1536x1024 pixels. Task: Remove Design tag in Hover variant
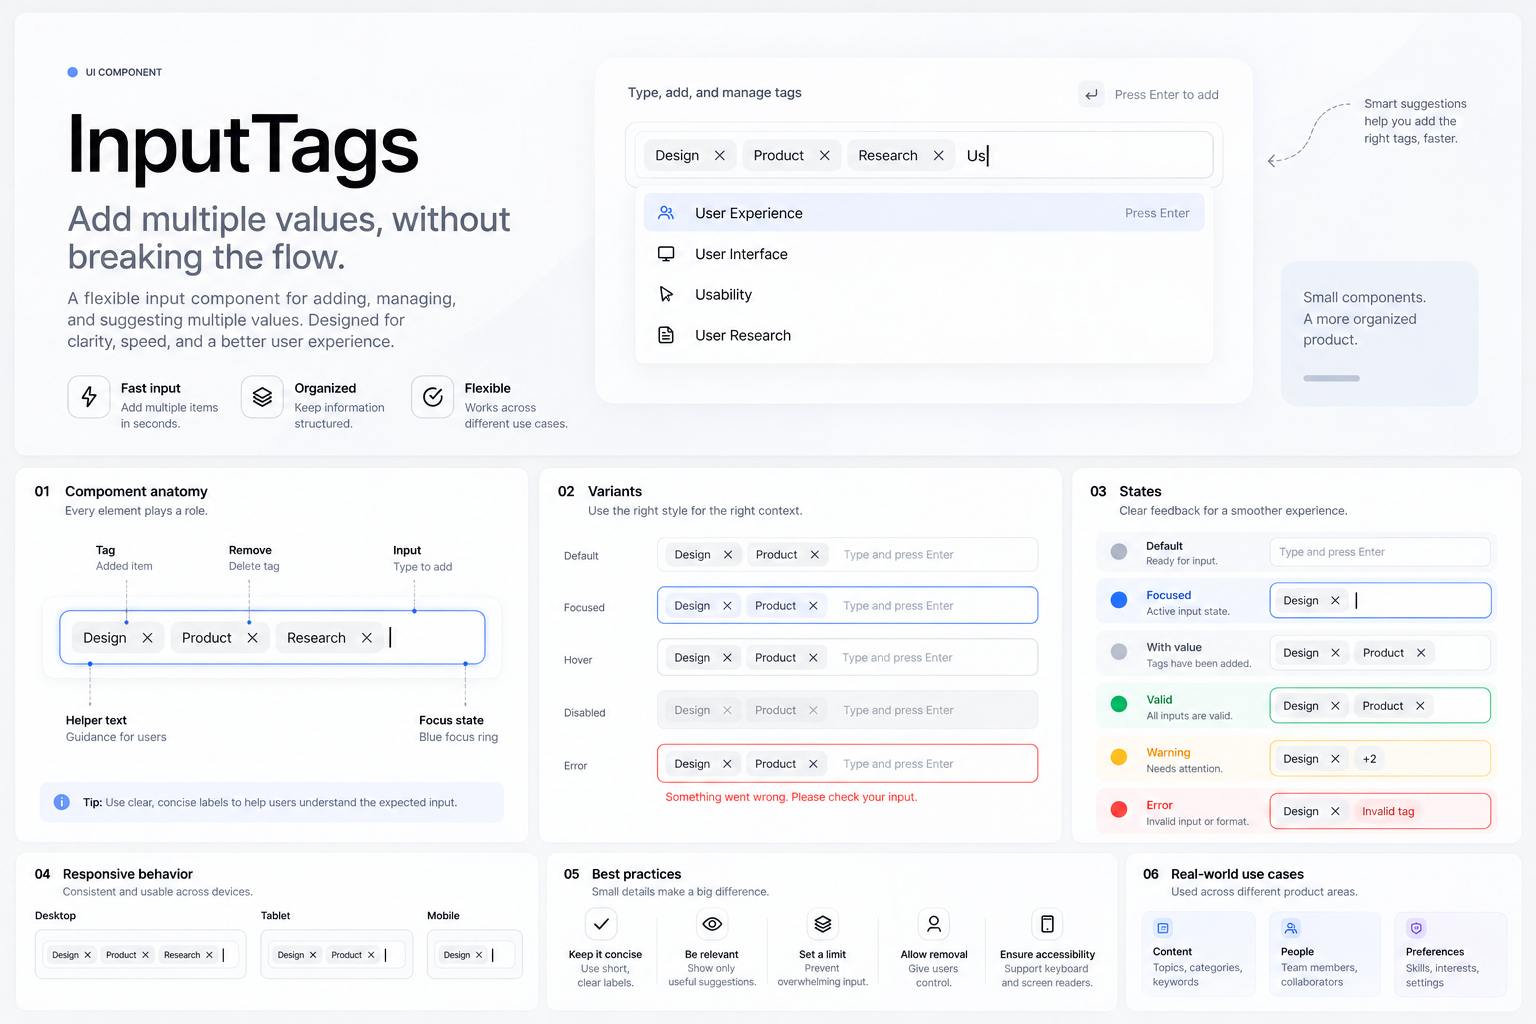point(727,658)
